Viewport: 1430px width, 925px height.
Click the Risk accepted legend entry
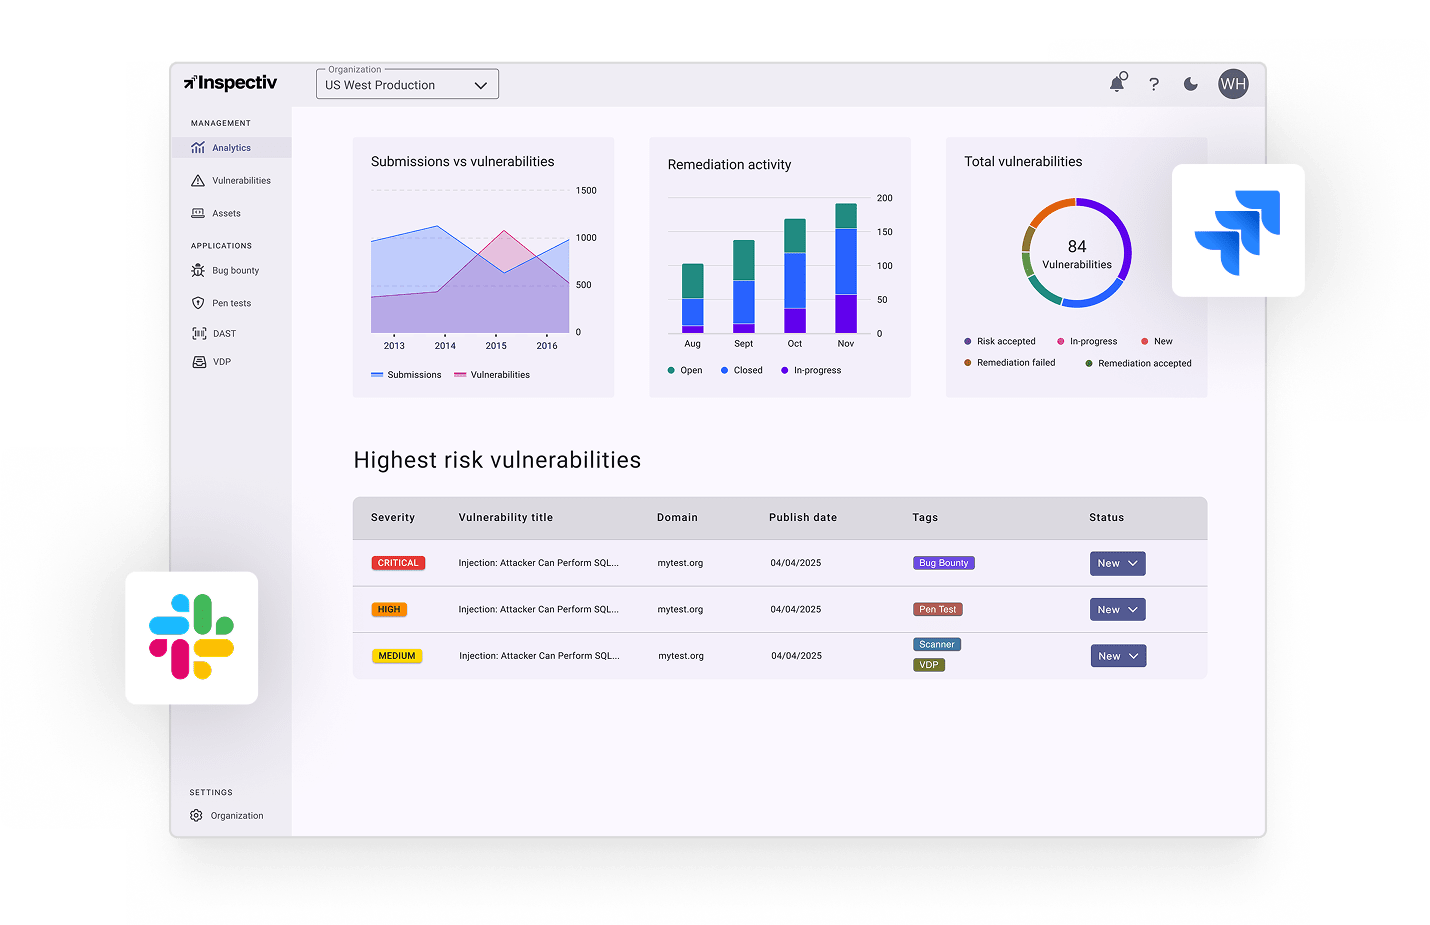click(x=1000, y=341)
